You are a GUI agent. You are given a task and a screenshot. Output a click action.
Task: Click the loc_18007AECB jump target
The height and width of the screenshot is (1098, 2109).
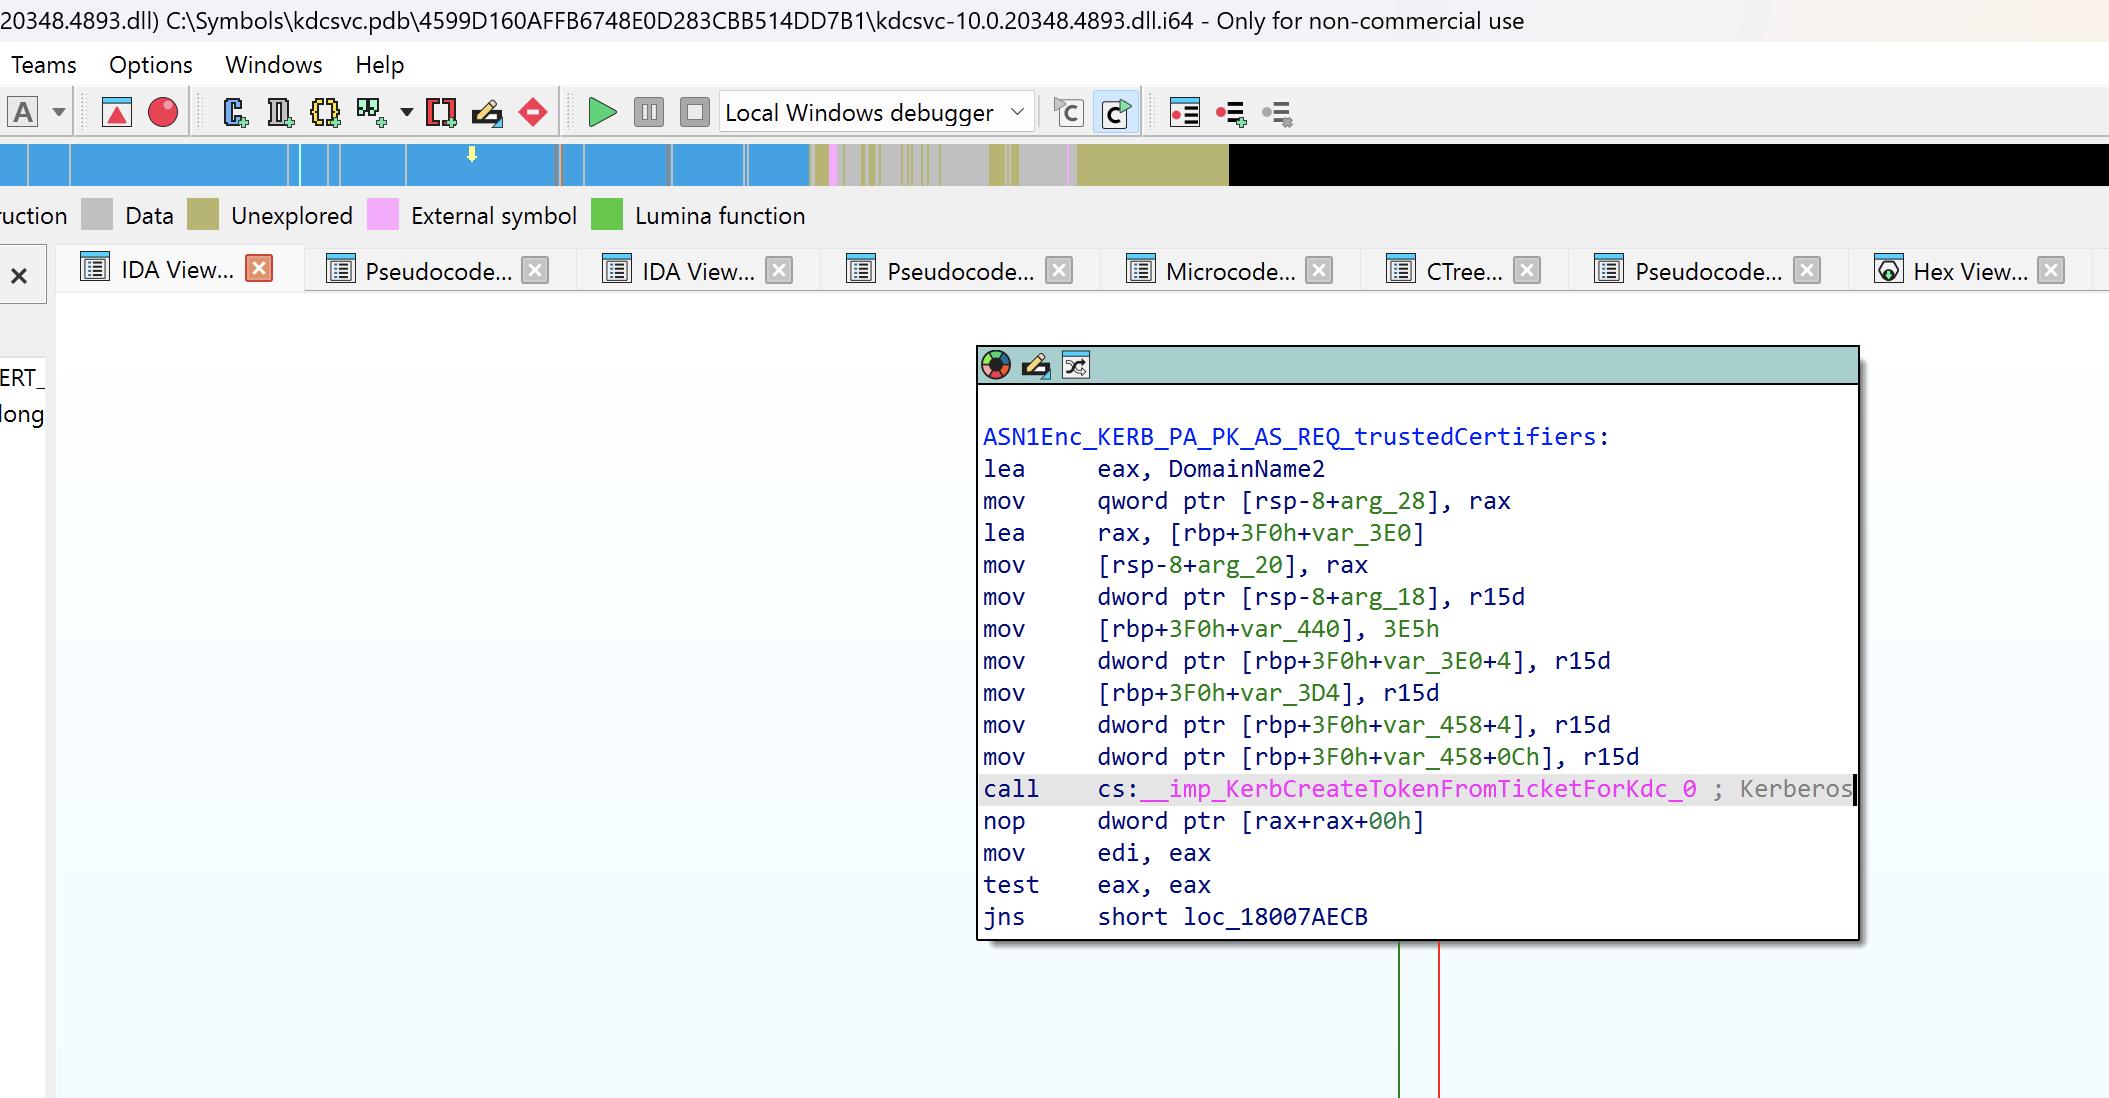[1275, 917]
